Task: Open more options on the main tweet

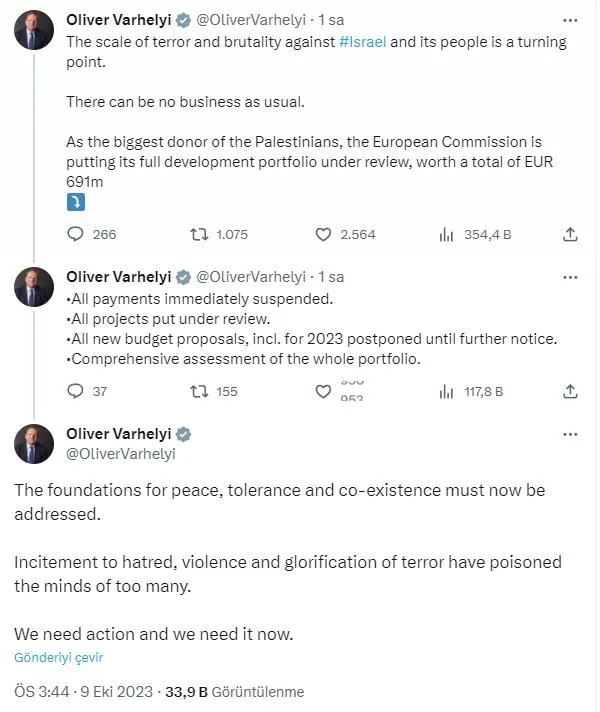Action: click(570, 434)
